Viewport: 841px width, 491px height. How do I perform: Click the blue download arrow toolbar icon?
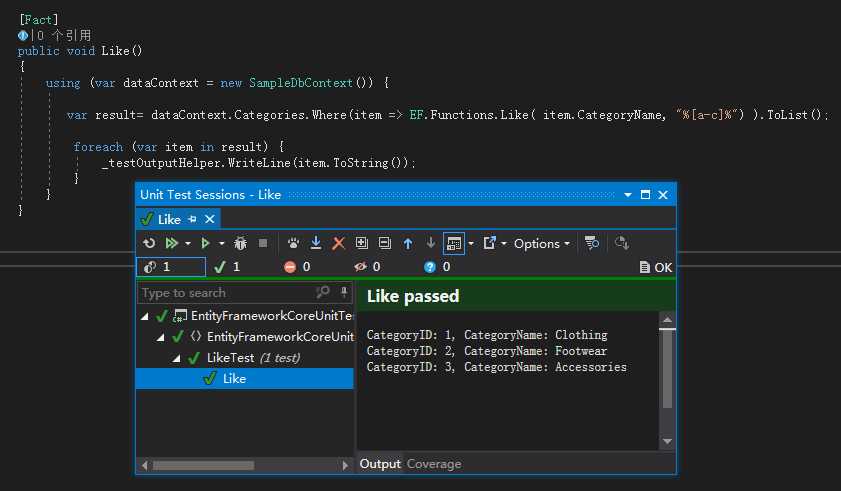point(316,243)
